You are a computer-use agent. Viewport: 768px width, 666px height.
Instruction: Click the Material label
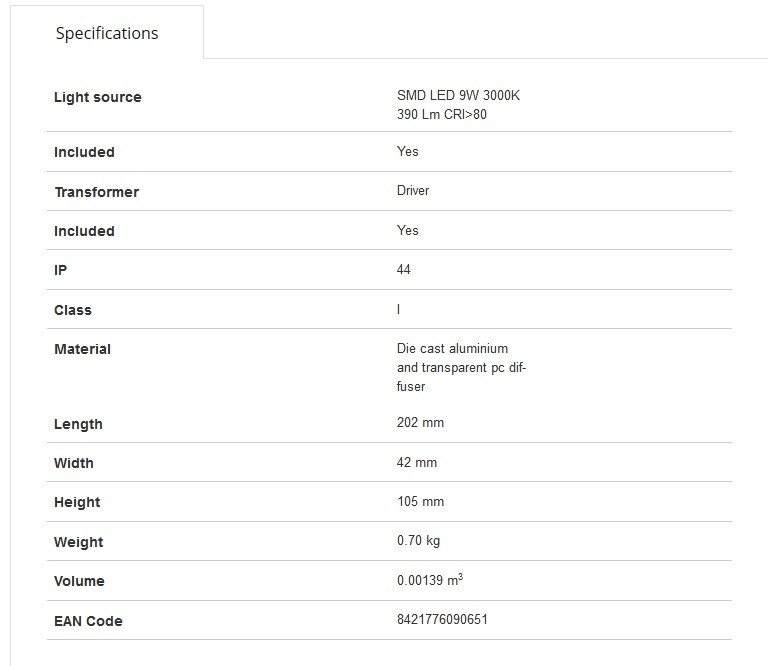tap(82, 349)
